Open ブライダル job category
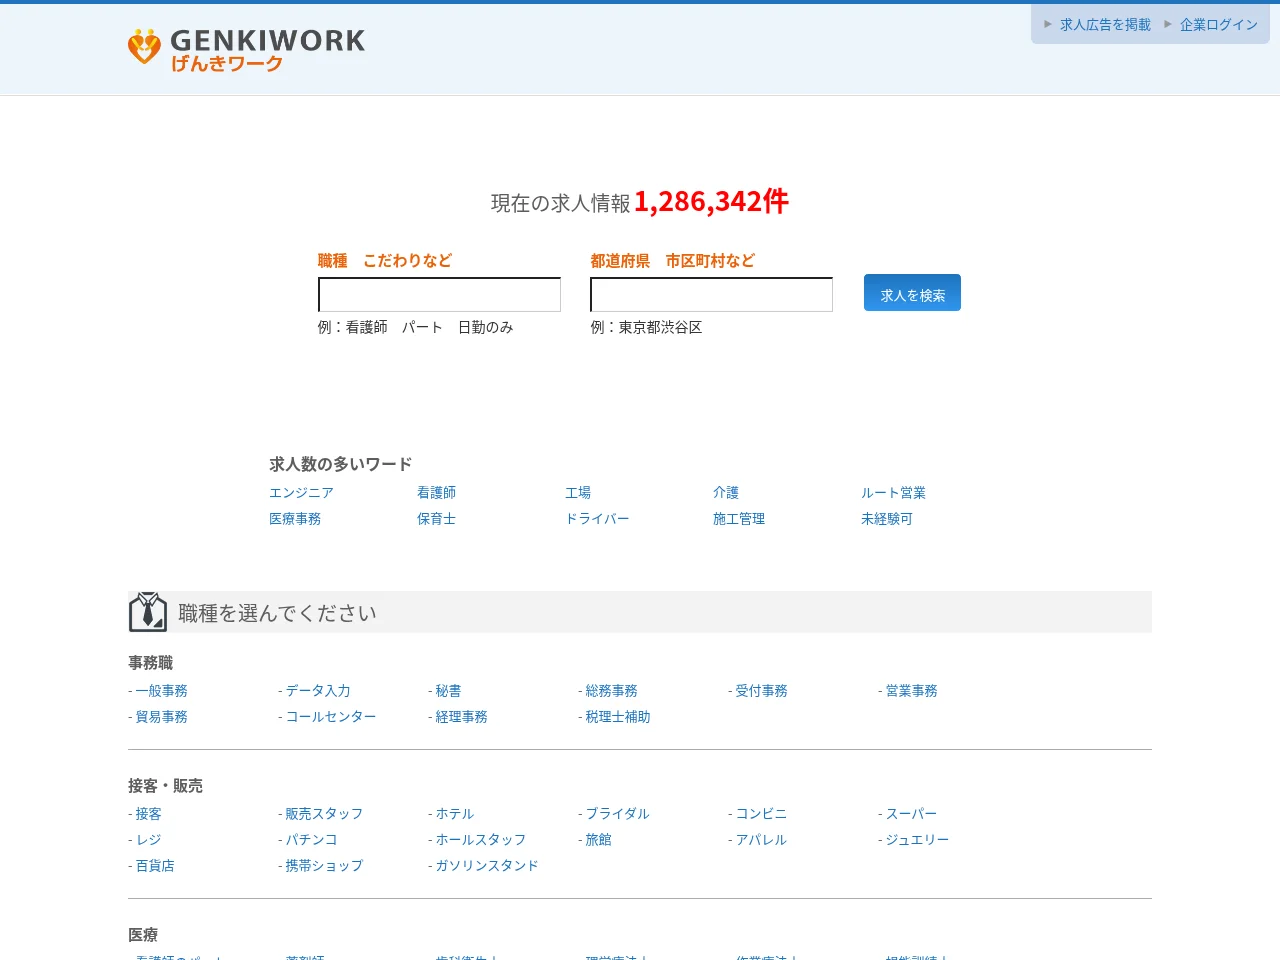The height and width of the screenshot is (960, 1280). [617, 814]
